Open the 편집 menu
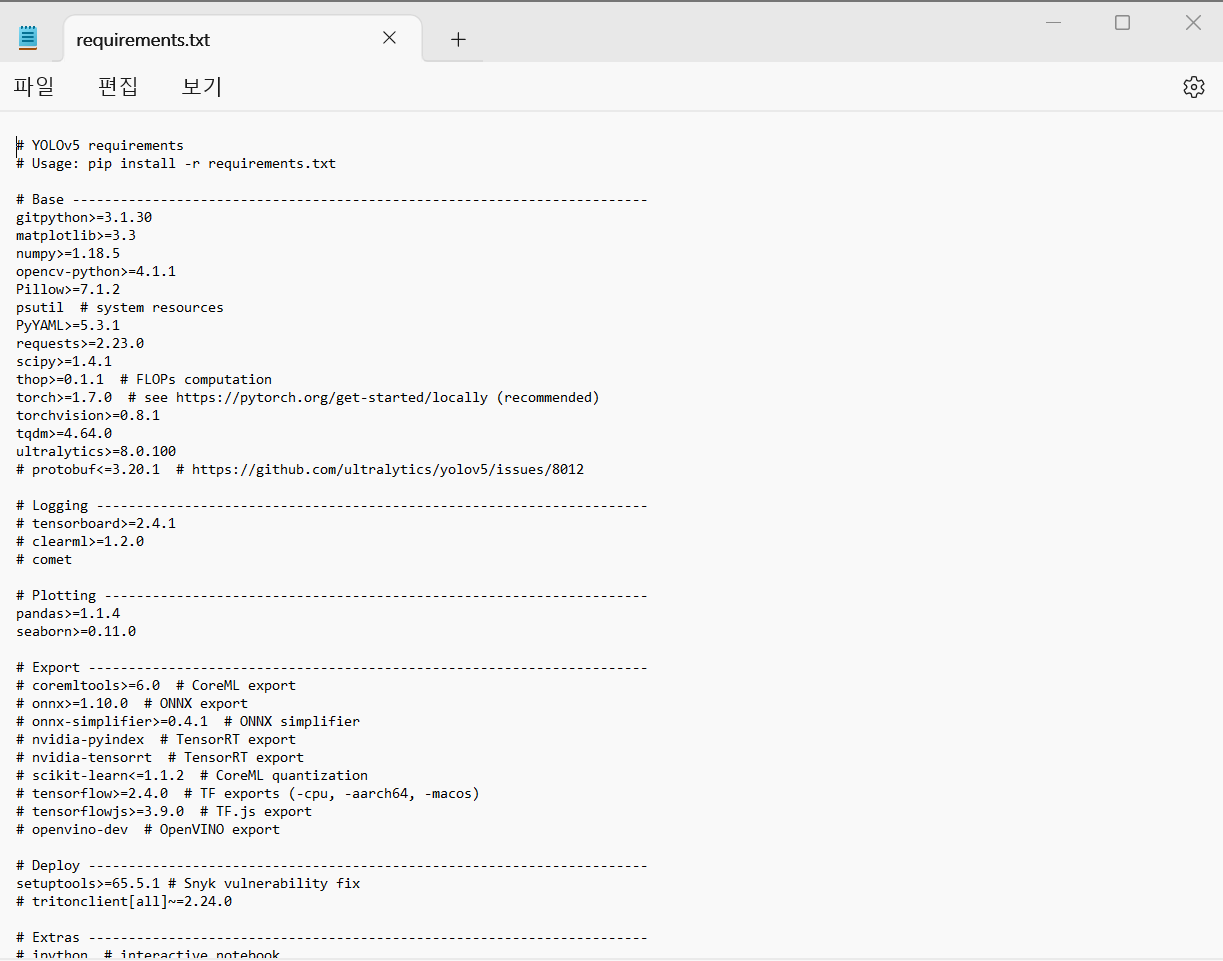 (x=118, y=87)
